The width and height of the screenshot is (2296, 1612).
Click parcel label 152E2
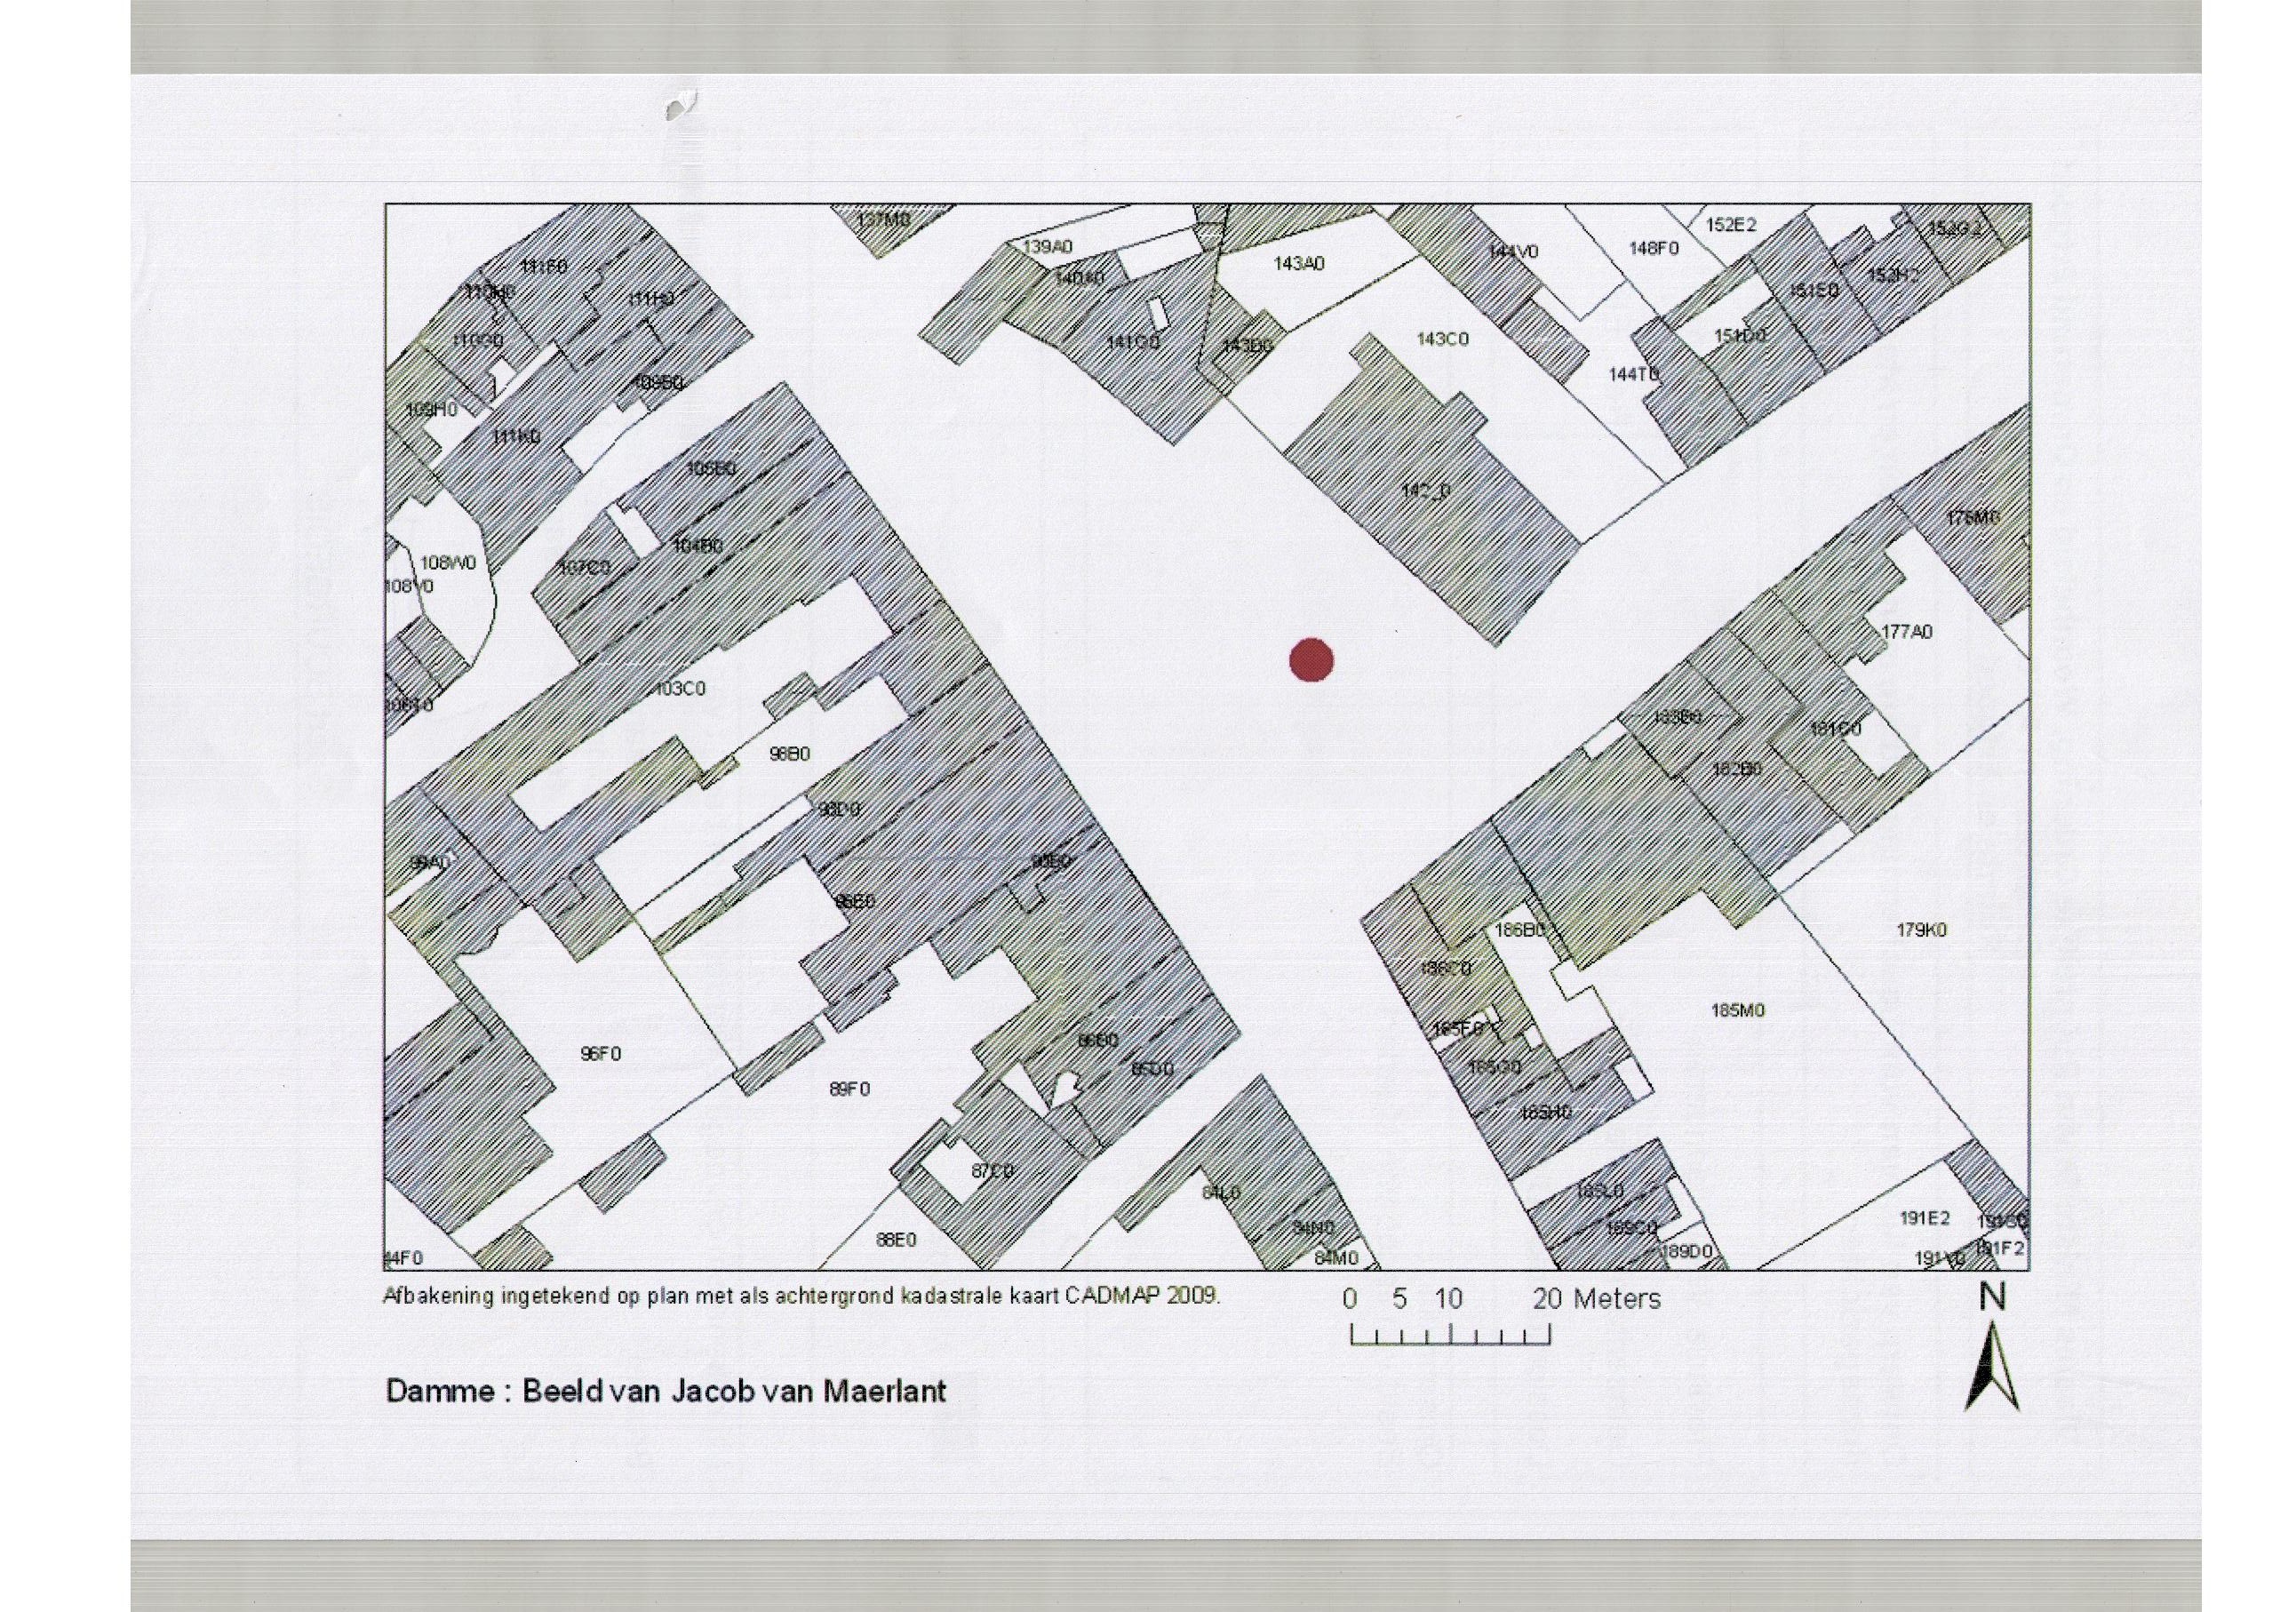pyautogui.click(x=1731, y=225)
